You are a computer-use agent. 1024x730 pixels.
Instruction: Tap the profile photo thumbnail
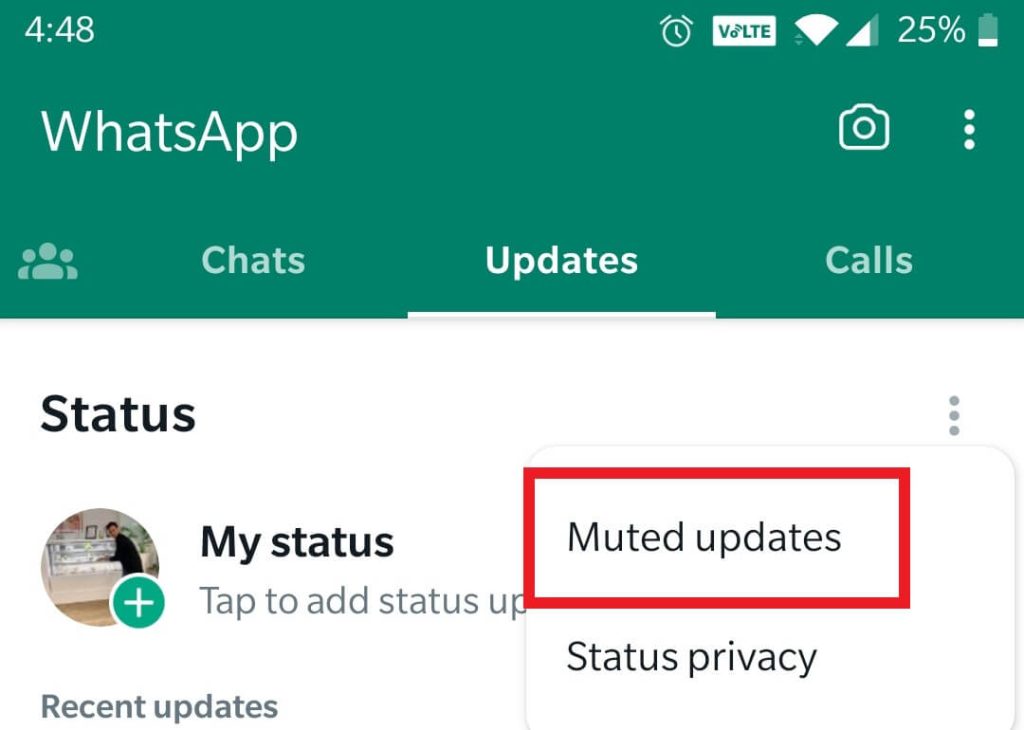pyautogui.click(x=99, y=567)
